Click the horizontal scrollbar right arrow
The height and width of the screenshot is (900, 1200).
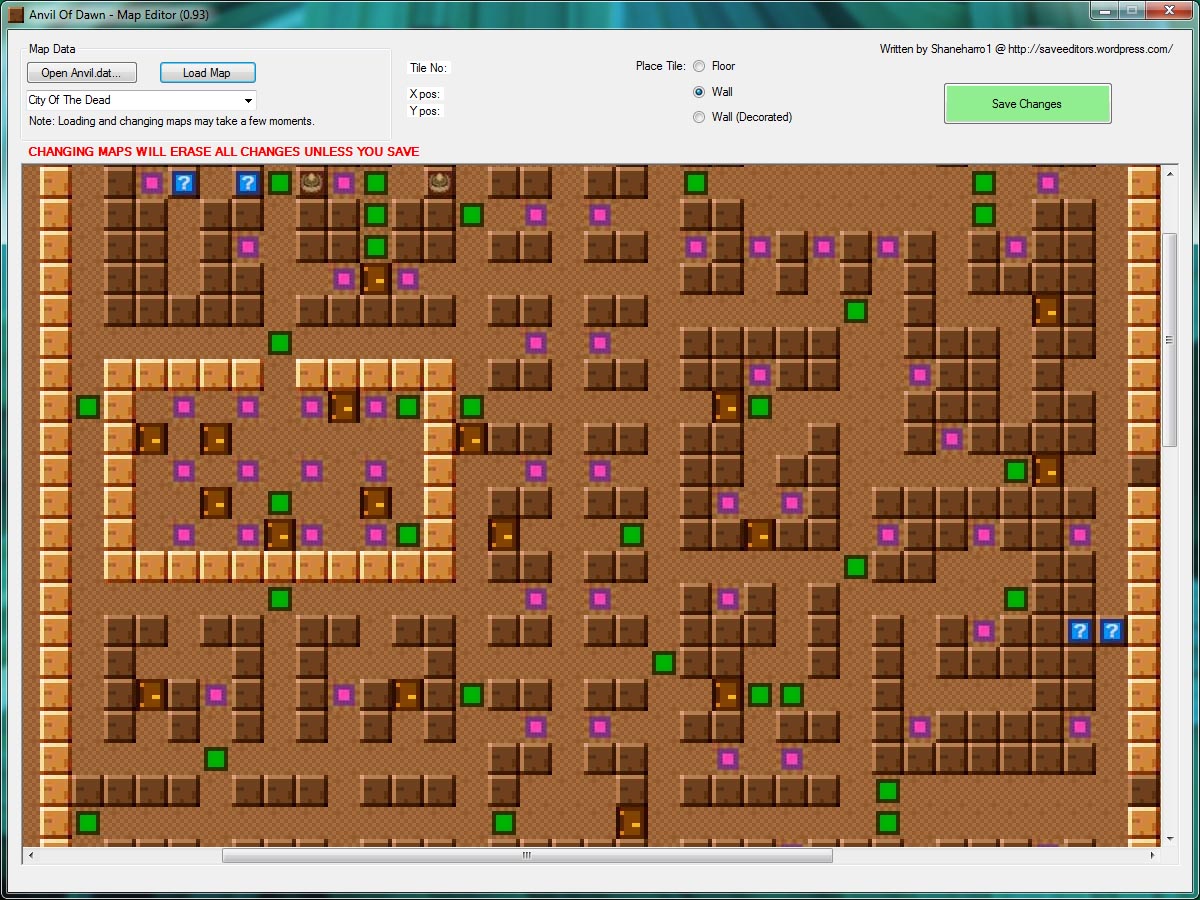(1153, 856)
